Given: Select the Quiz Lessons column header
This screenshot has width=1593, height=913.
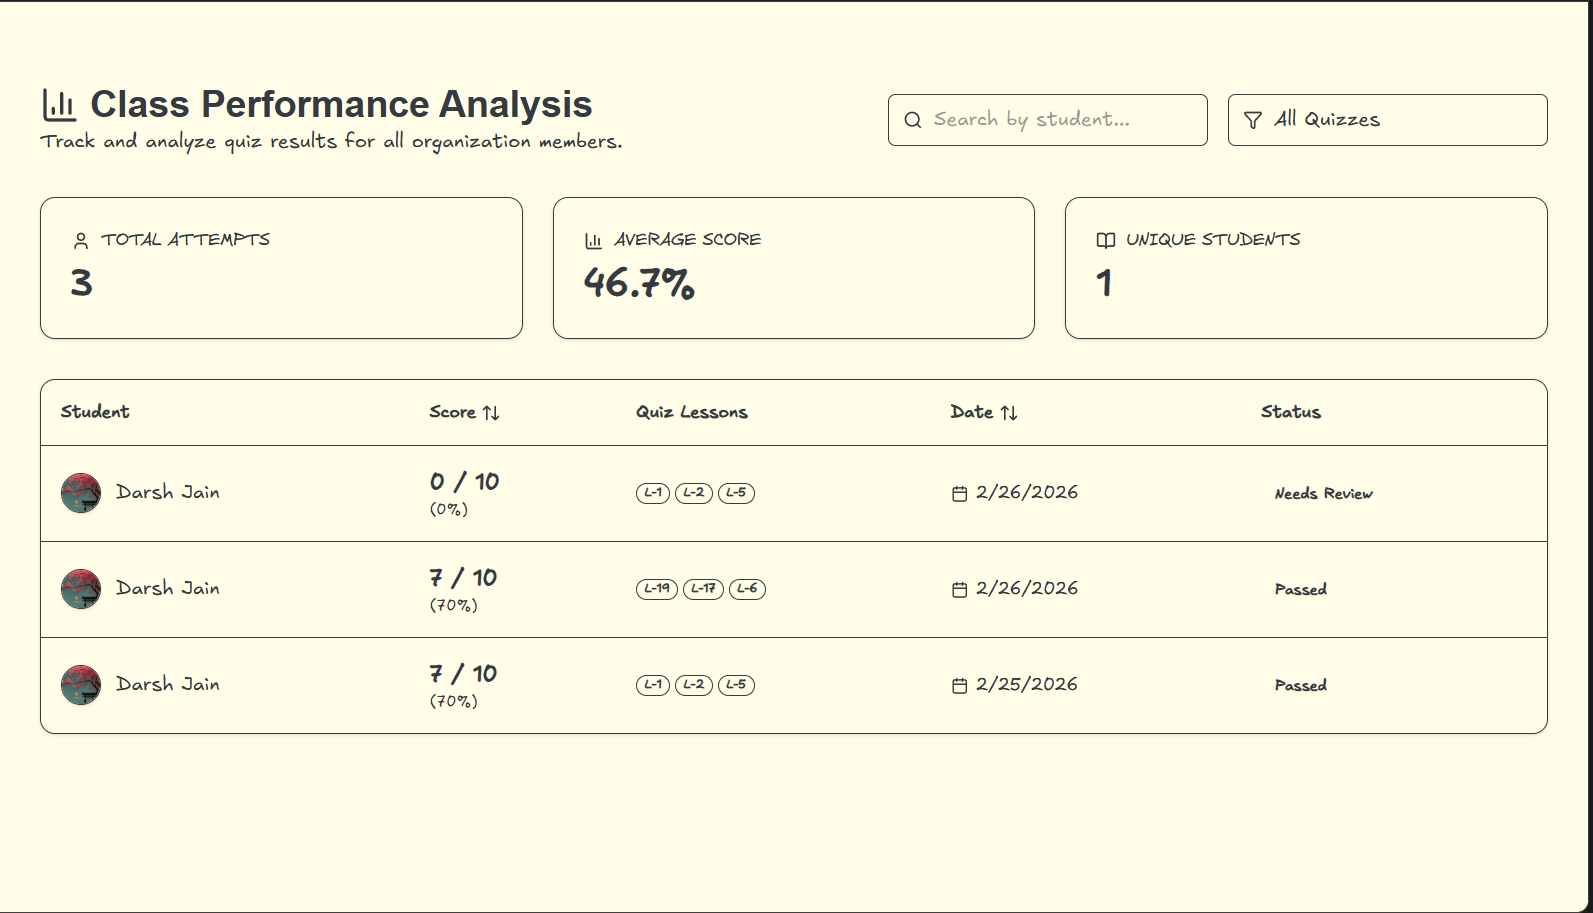Looking at the screenshot, I should point(692,412).
